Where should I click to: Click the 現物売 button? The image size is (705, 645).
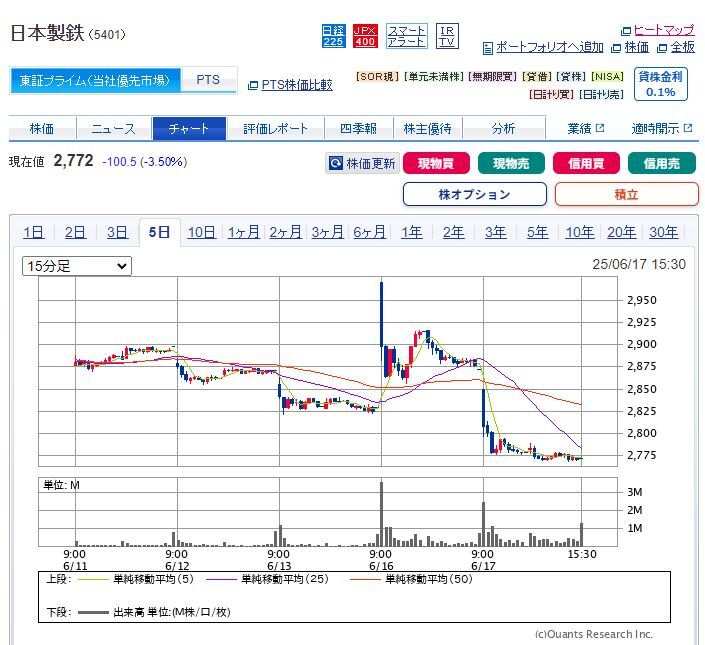click(x=511, y=163)
